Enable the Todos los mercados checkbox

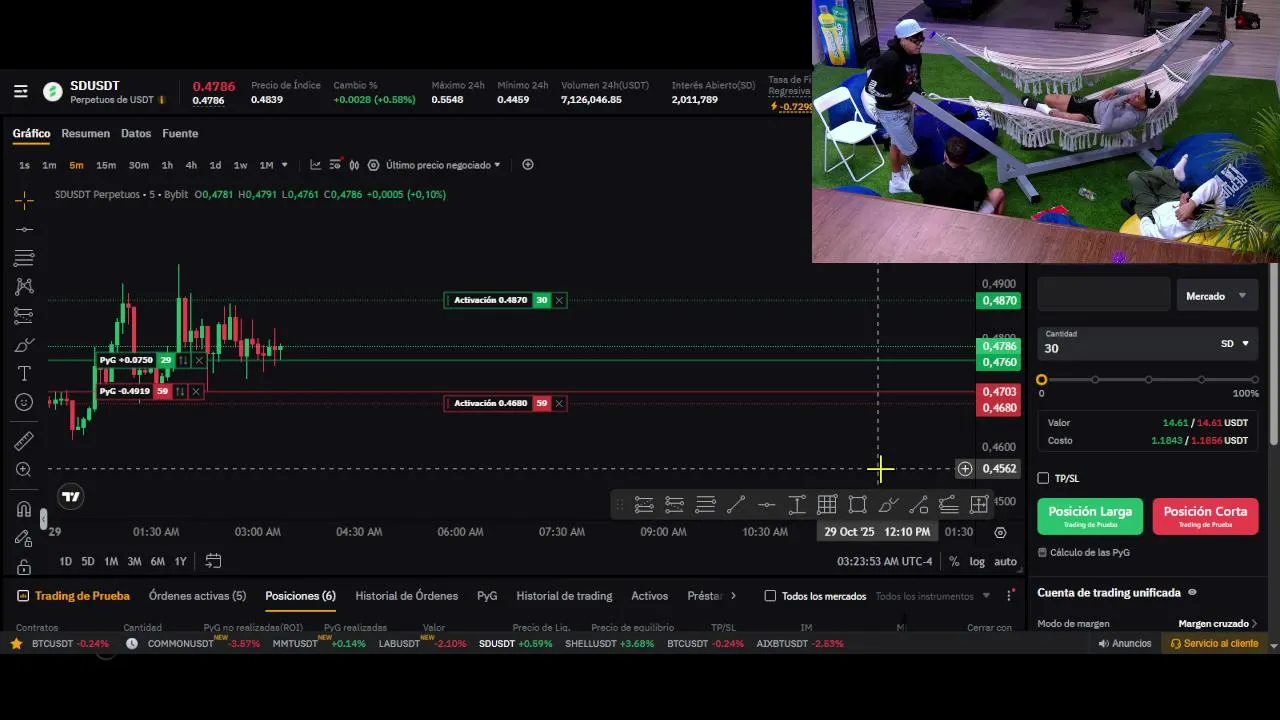[770, 596]
